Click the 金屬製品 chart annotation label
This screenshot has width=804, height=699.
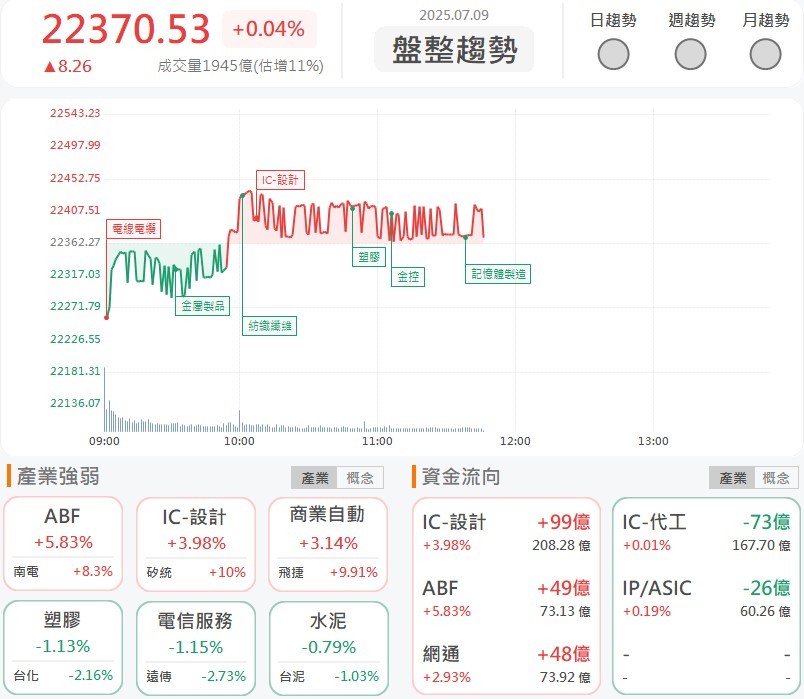[x=203, y=306]
